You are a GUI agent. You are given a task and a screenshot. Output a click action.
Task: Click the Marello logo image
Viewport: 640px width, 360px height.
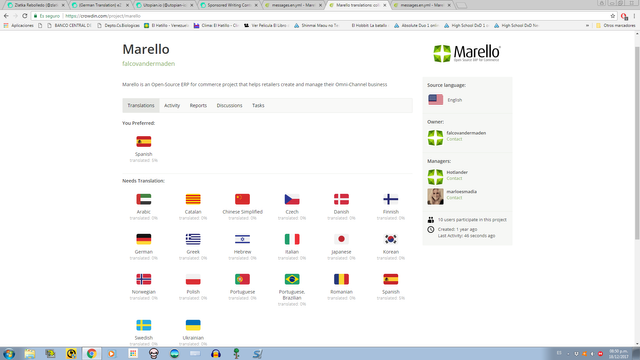467,53
